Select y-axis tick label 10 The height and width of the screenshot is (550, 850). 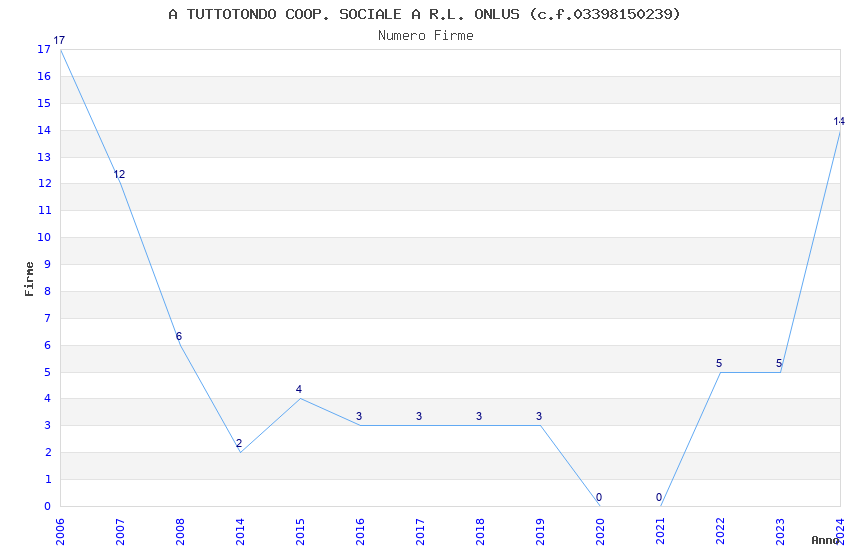pos(44,237)
